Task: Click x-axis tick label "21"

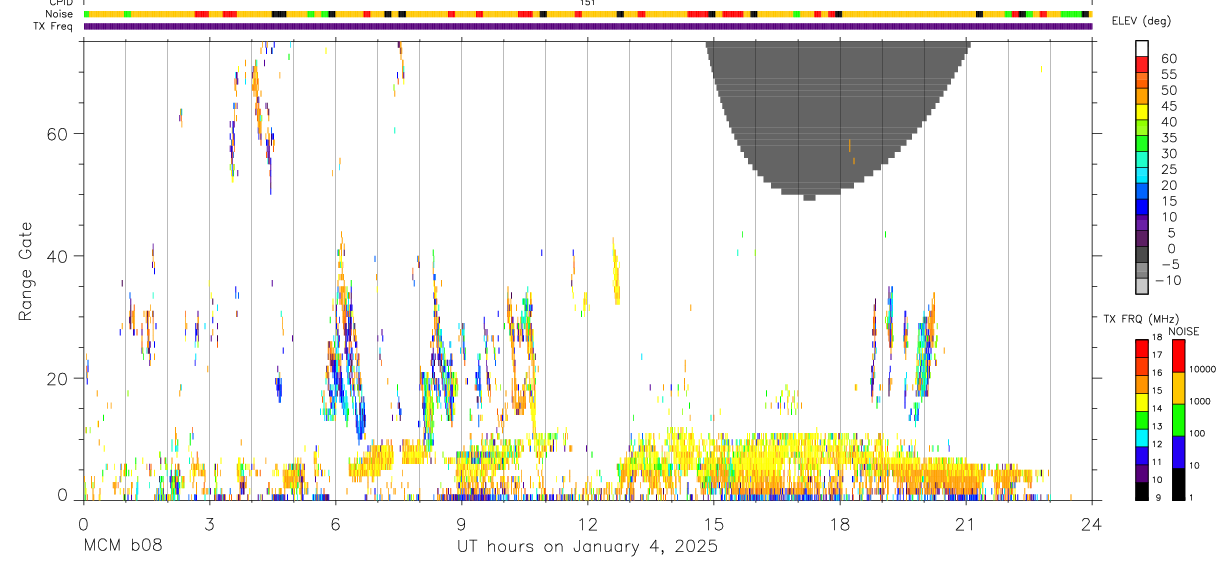Action: (965, 524)
